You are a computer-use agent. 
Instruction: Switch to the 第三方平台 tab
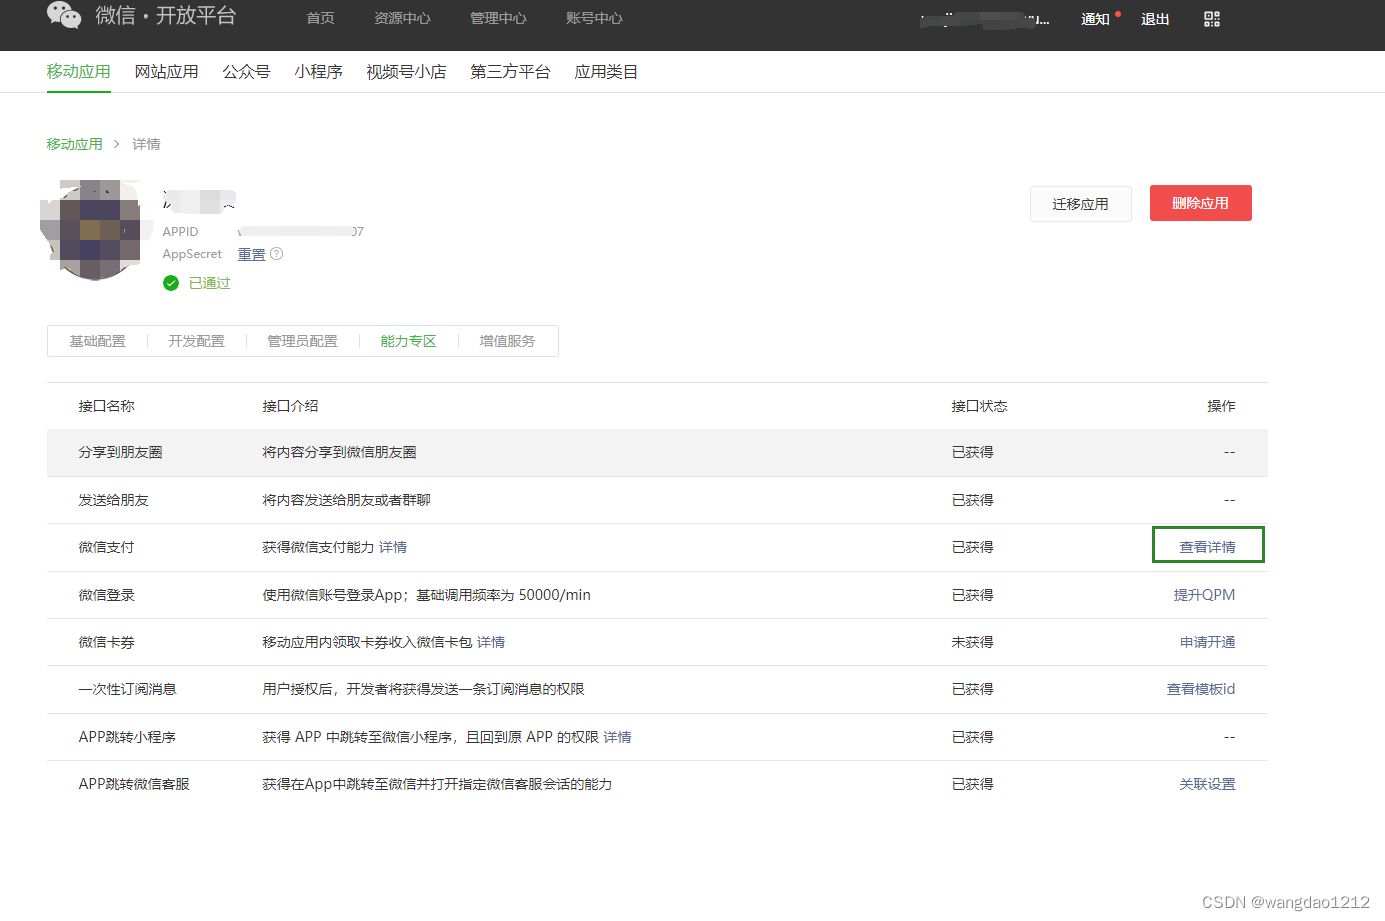click(x=510, y=72)
